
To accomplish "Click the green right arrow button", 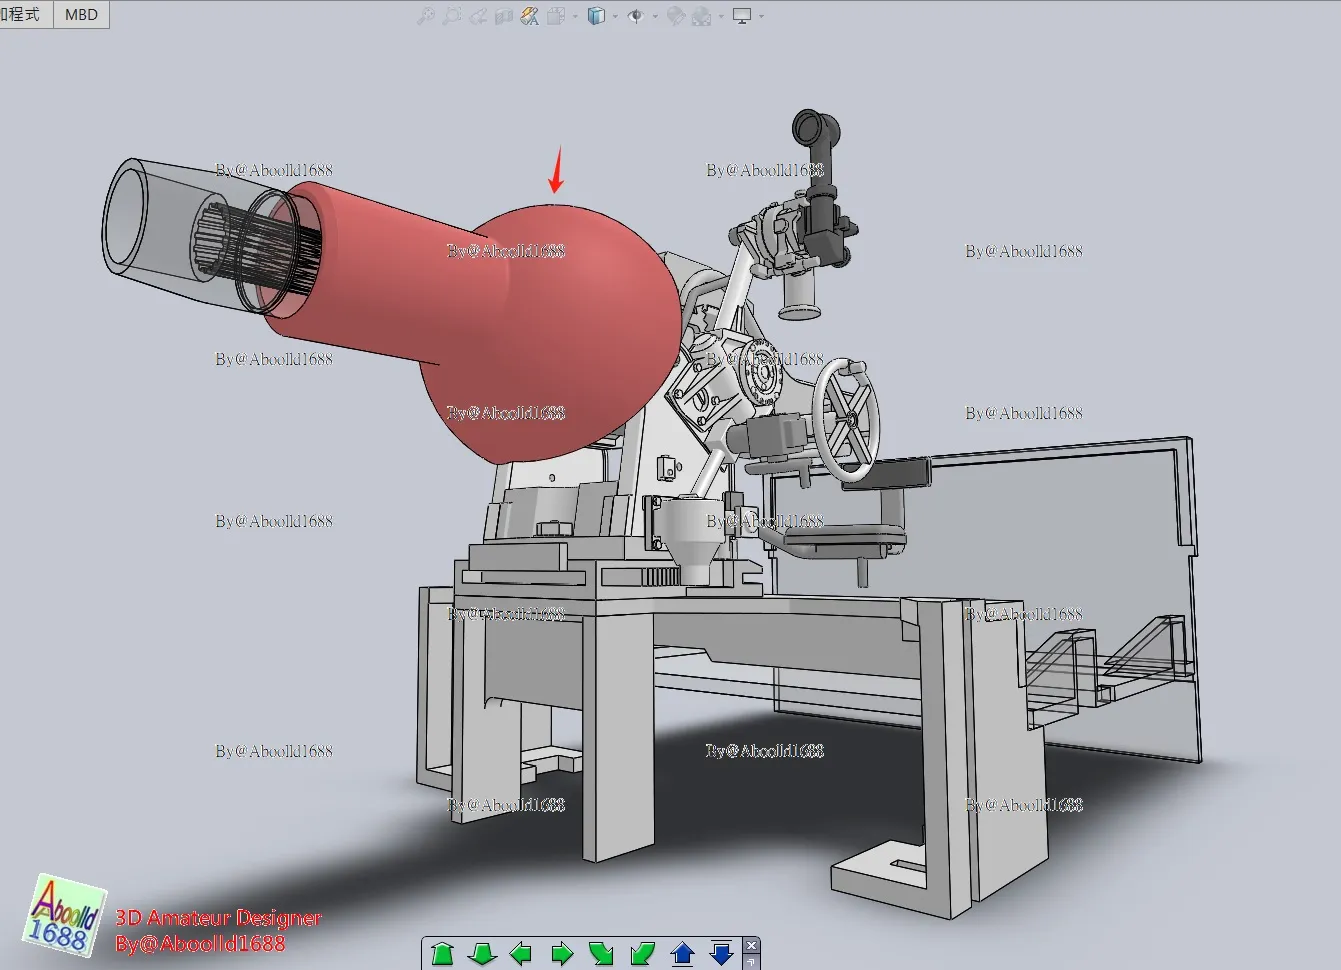I will 562,954.
